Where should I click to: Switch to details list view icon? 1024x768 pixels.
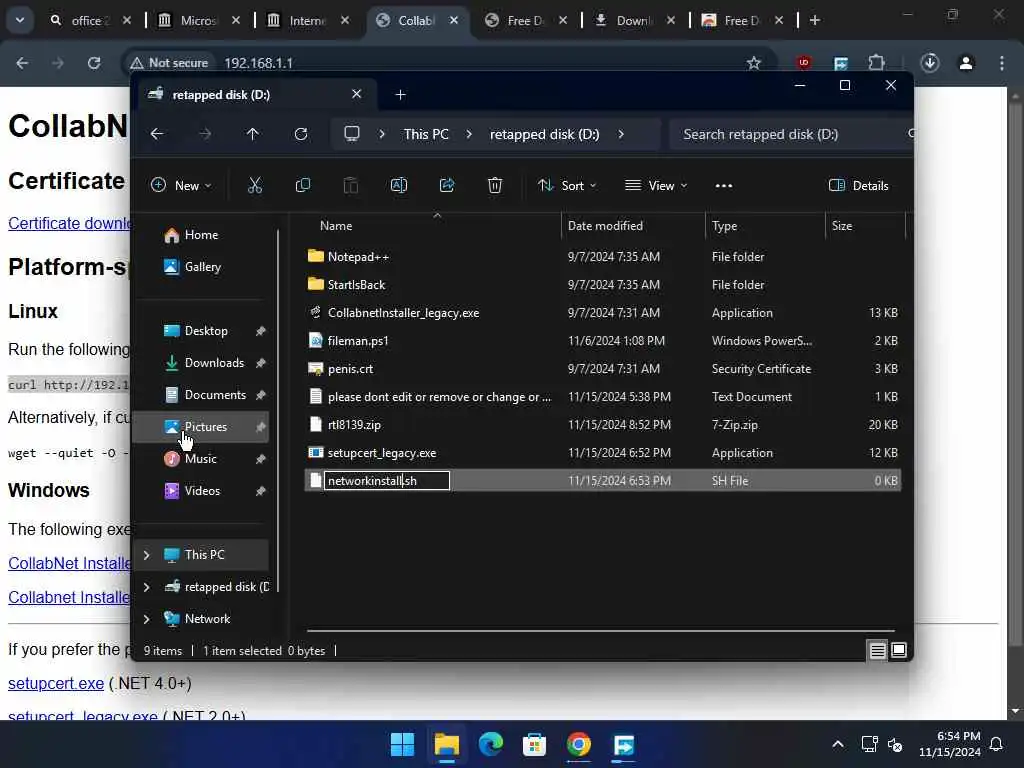tap(877, 650)
